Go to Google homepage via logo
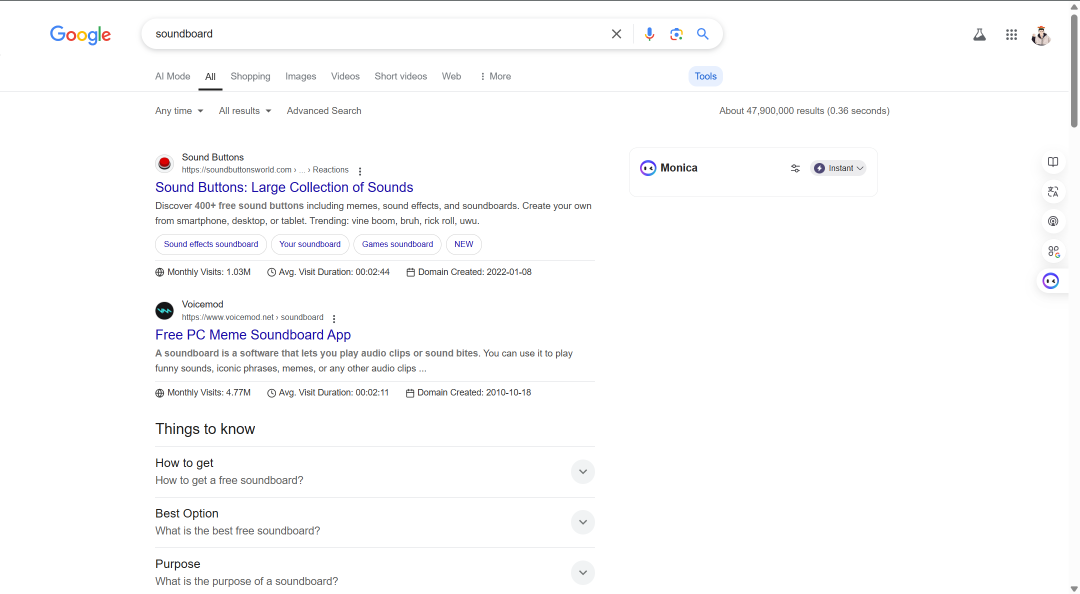Viewport: 1080px width, 594px height. [81, 34]
